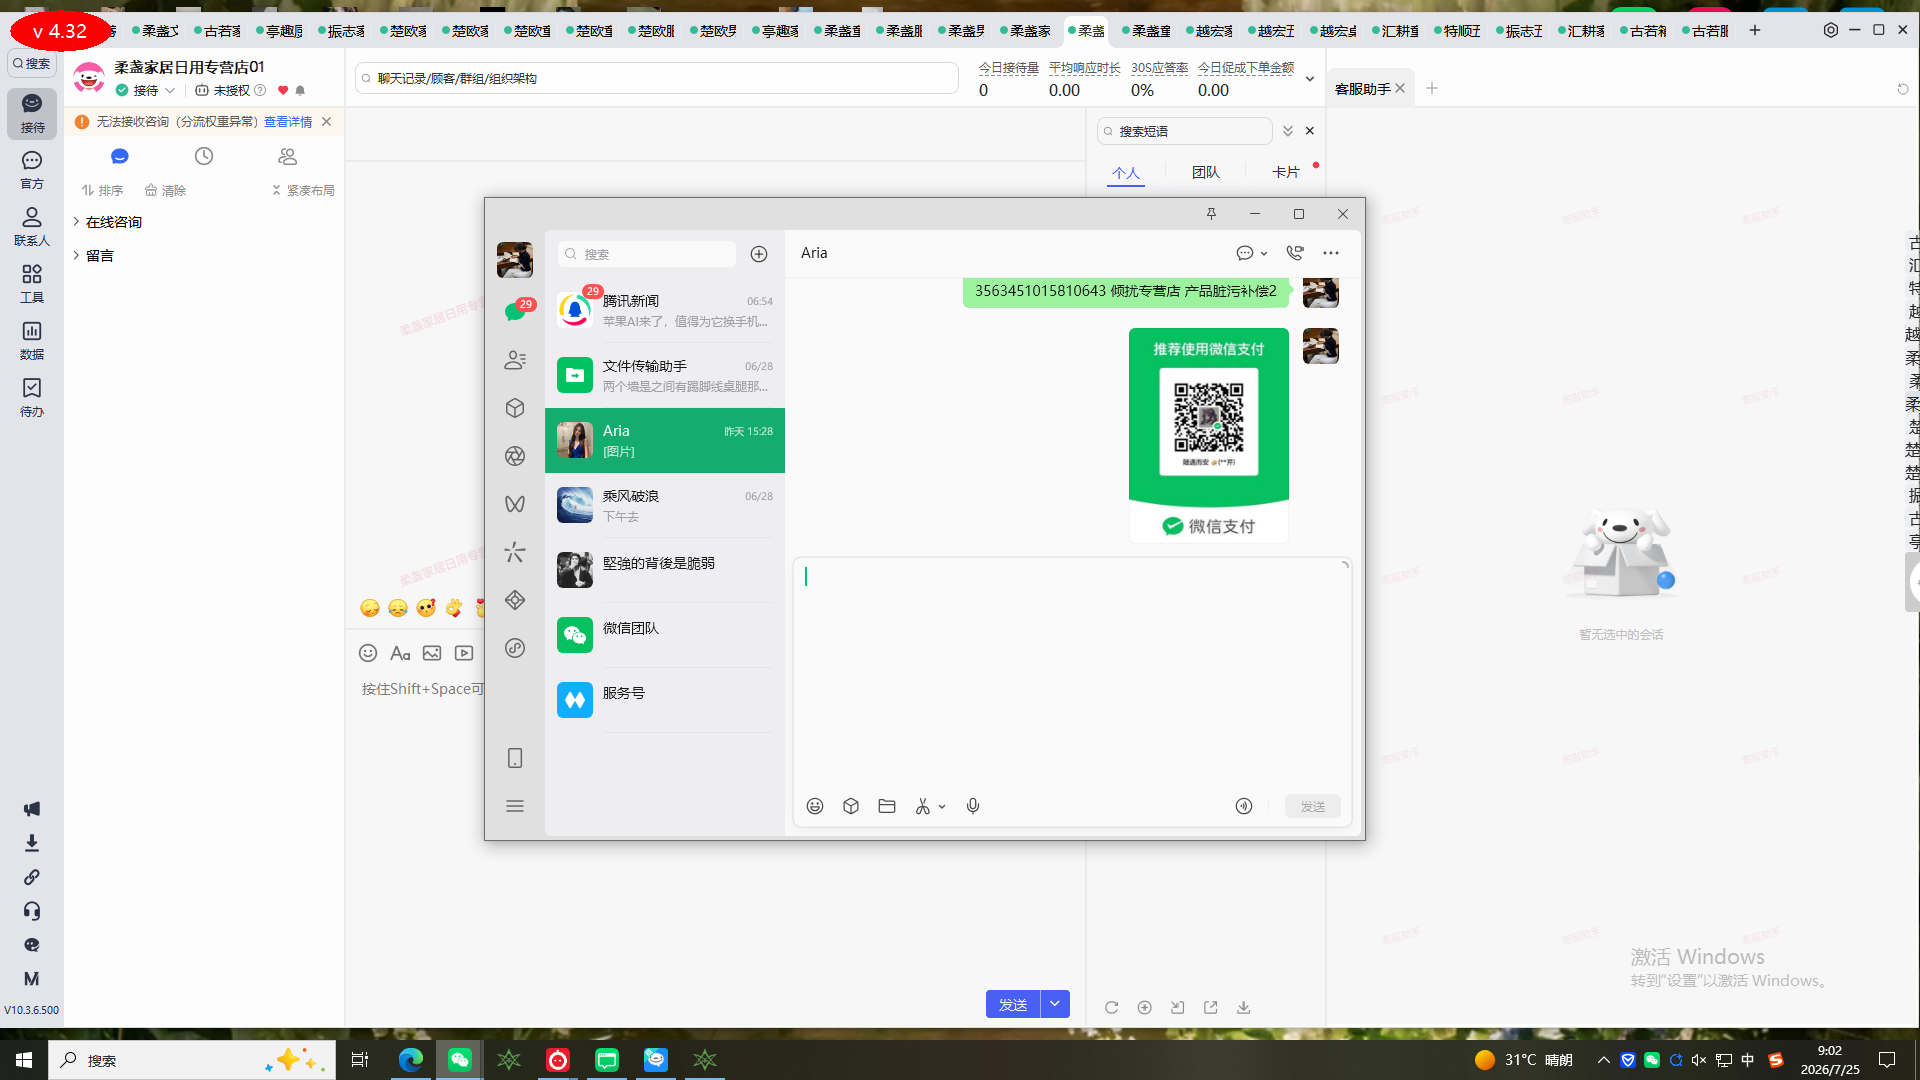
Task: Open WeChat chats icon with 29 badge
Action: [x=515, y=311]
